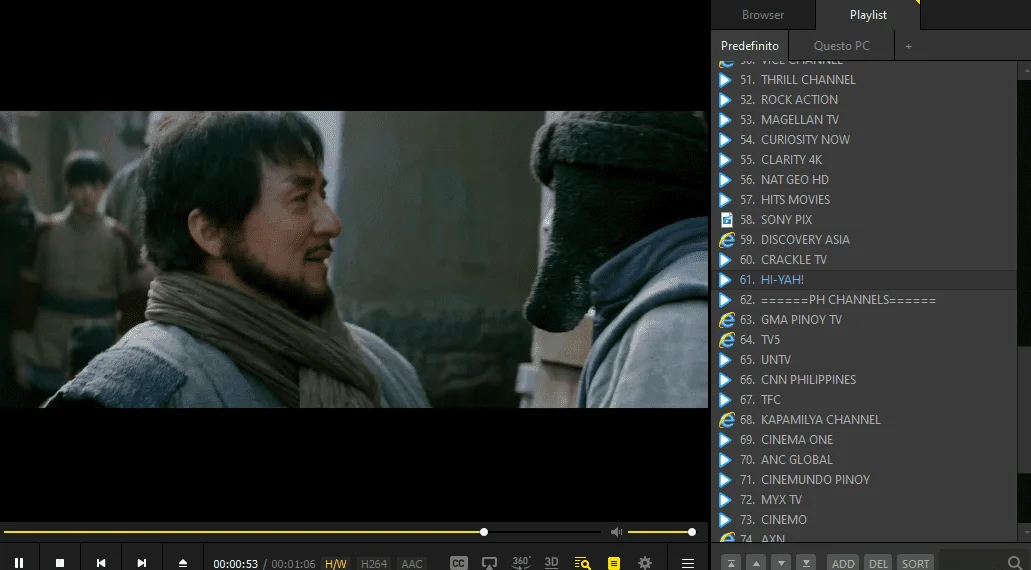Screen dimensions: 1031x570
Task: Click the ADD button in playlist
Action: tap(843, 563)
